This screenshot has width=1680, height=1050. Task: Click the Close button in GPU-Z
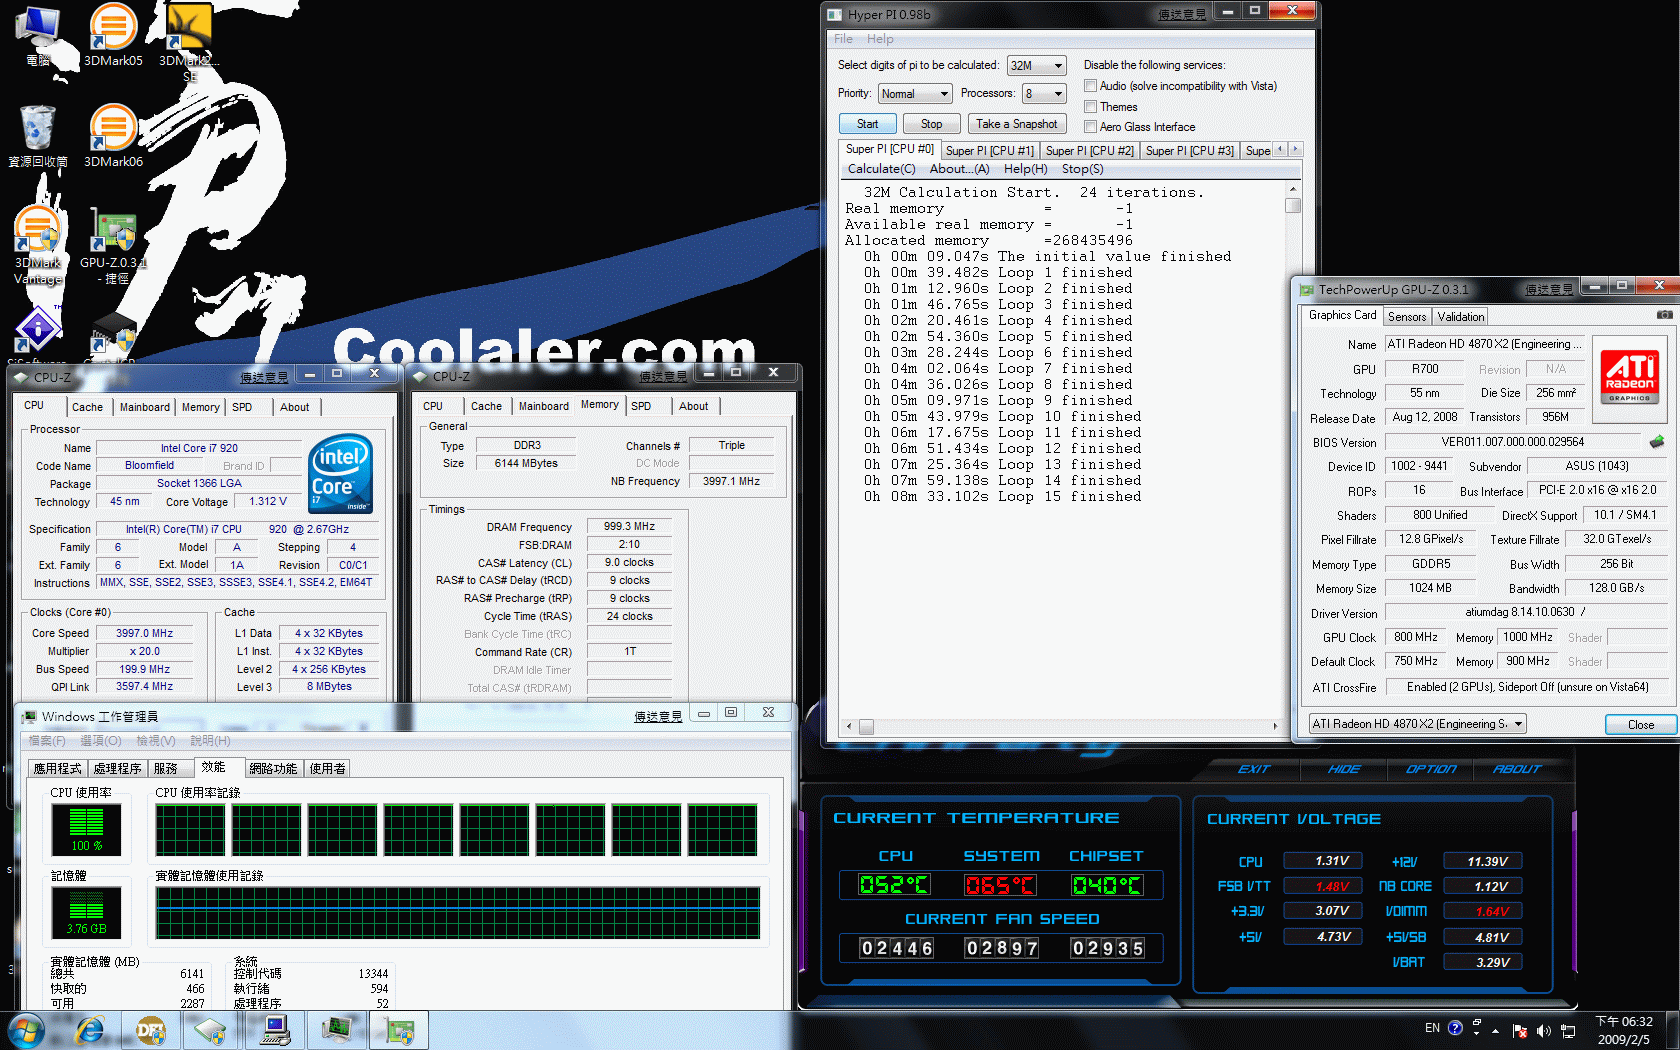tap(1641, 725)
